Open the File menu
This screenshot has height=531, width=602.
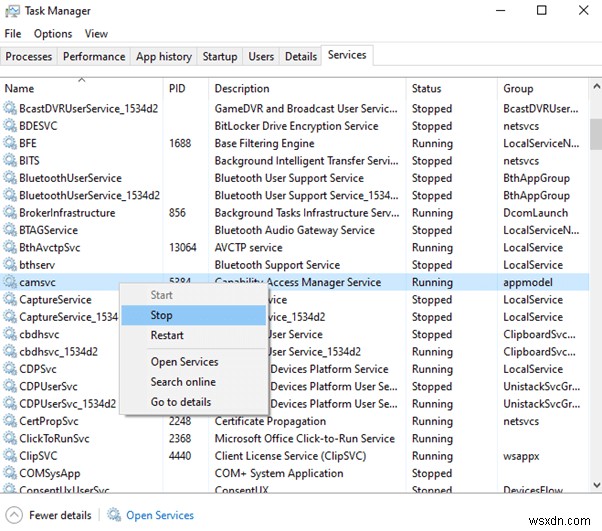click(13, 34)
